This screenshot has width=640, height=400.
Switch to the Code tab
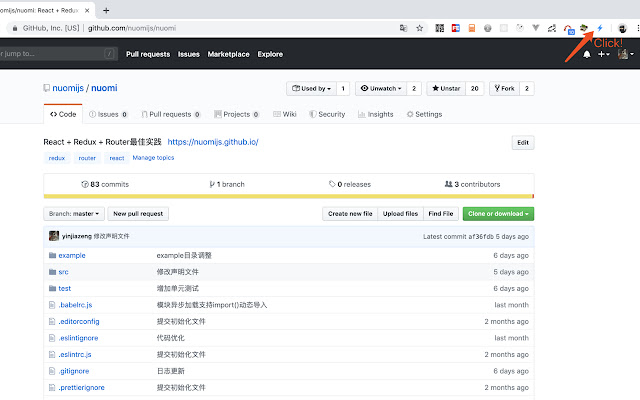point(63,114)
